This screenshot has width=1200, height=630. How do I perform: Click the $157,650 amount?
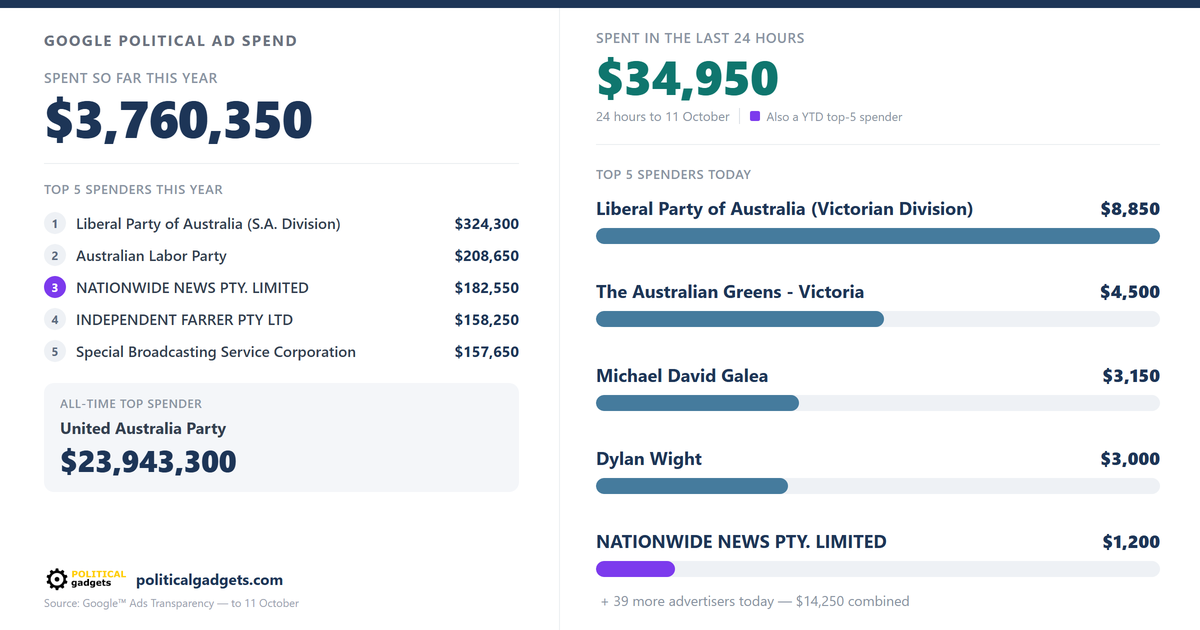[487, 352]
